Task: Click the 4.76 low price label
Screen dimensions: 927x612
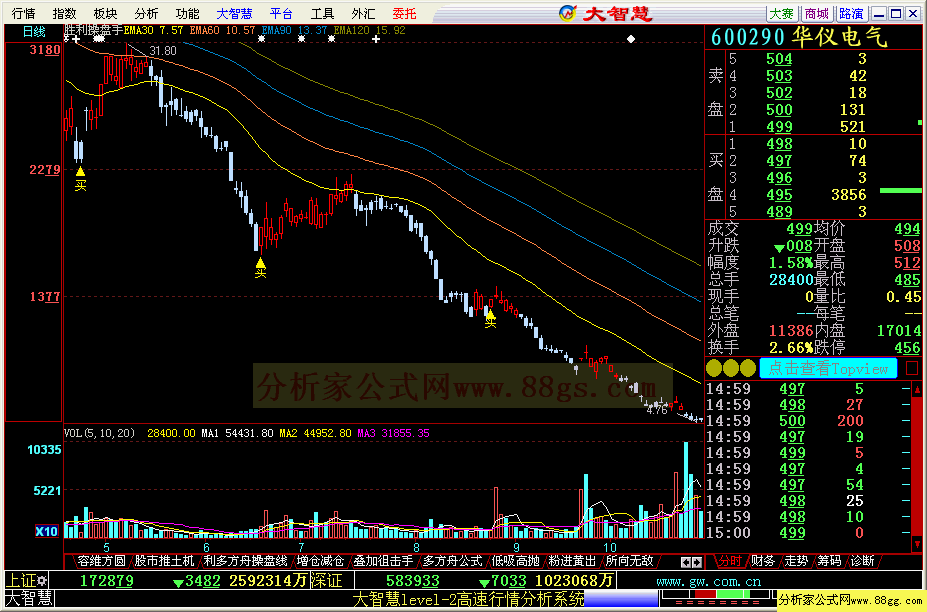Action: tap(657, 409)
